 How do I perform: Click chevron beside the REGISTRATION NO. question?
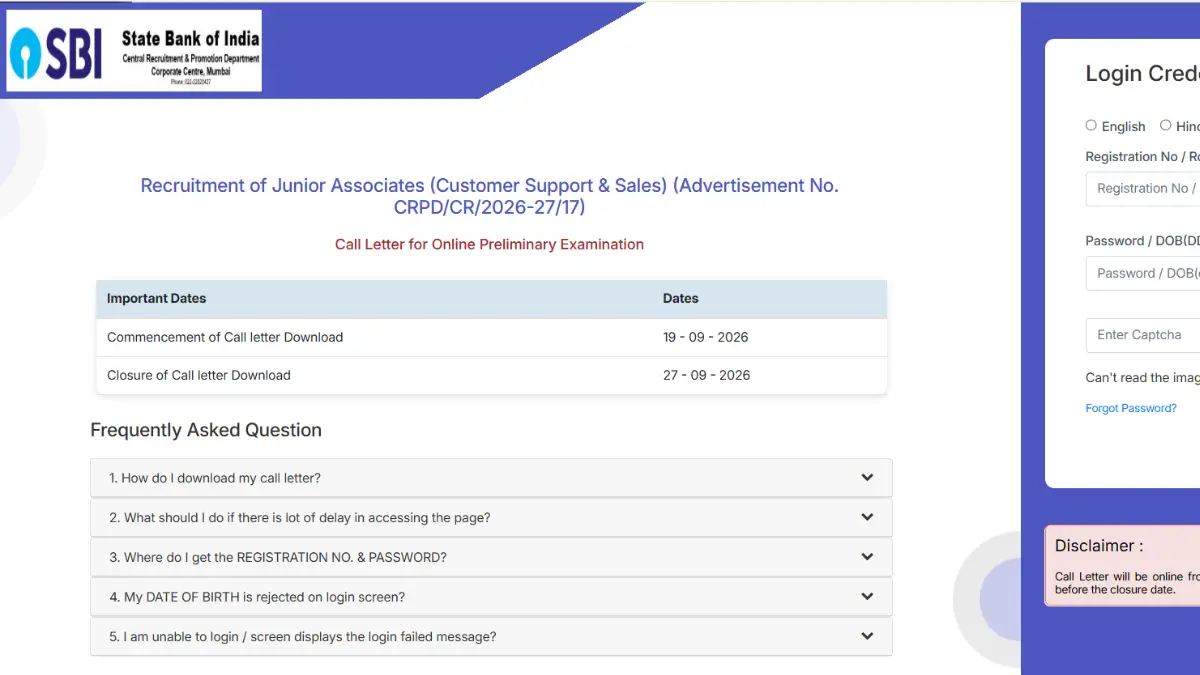[x=867, y=557]
